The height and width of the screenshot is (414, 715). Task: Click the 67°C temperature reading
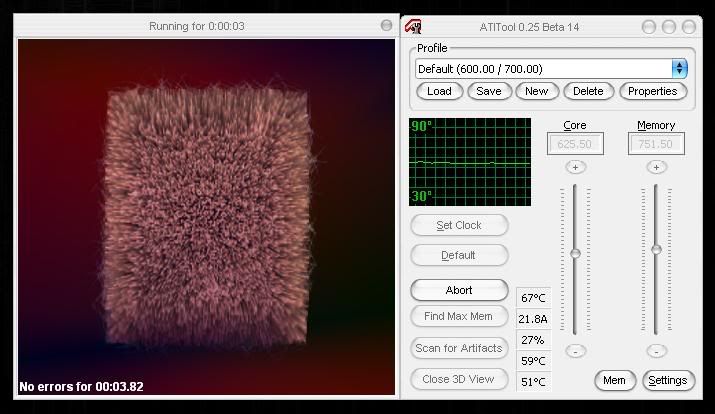[x=533, y=298]
